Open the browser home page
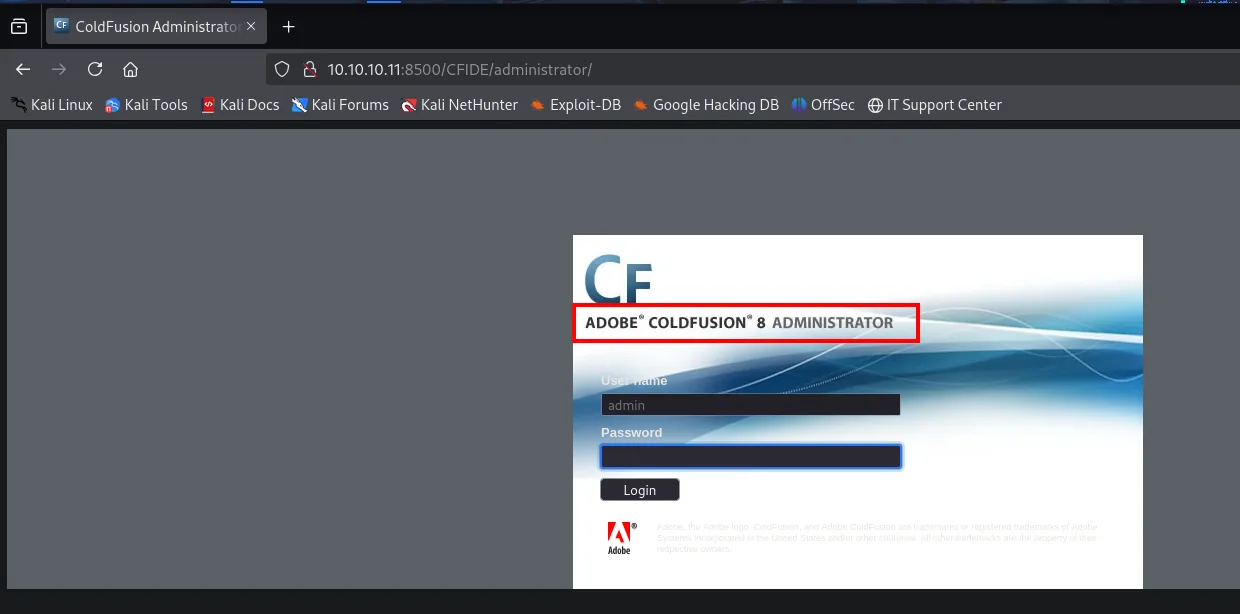This screenshot has height=614, width=1240. tap(130, 69)
